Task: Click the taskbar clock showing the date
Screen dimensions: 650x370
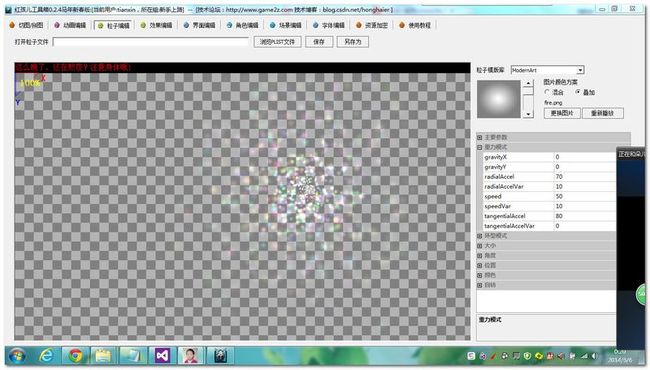Action: (x=621, y=356)
